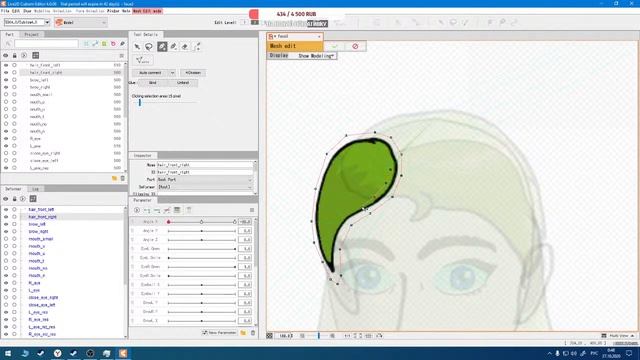The width and height of the screenshot is (640, 360).
Task: Select the eraser tool in Tool Details
Action: point(185,47)
